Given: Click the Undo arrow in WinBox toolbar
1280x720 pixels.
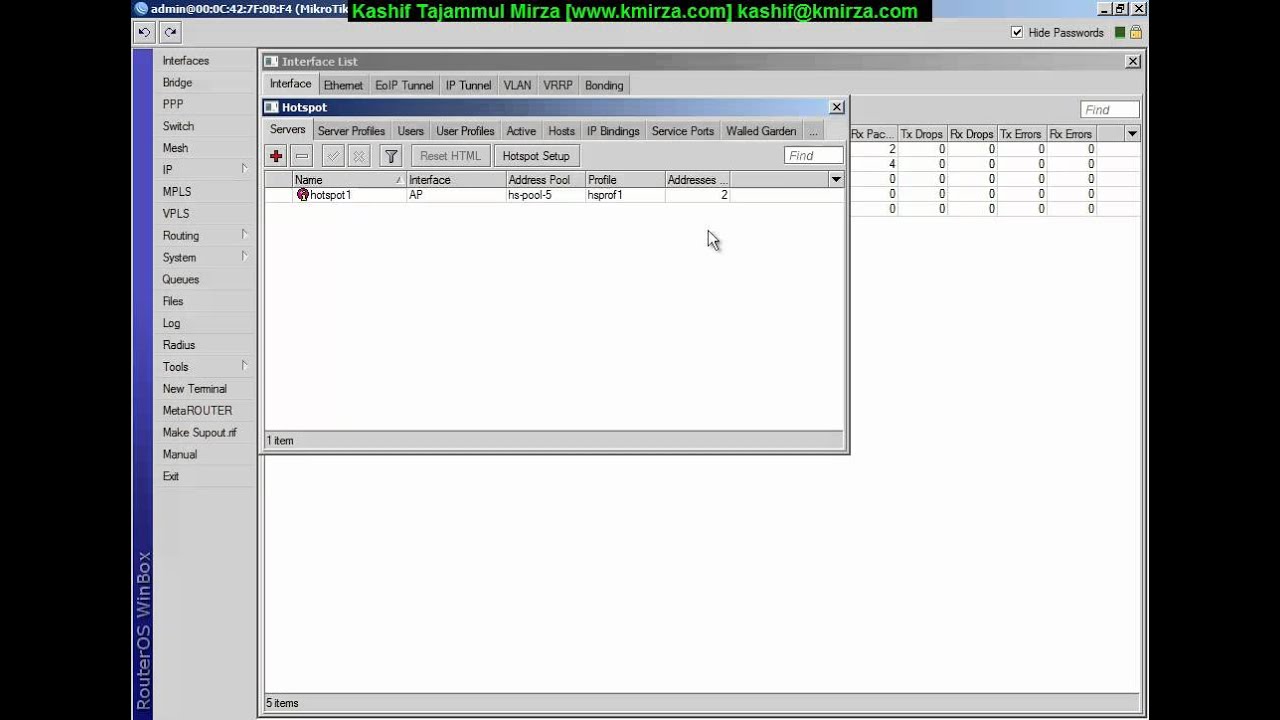Looking at the screenshot, I should point(144,32).
